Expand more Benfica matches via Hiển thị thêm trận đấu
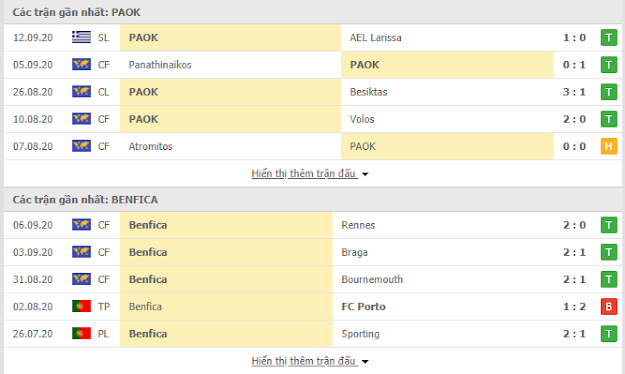Screen dimensions: 625x374 [x=303, y=361]
